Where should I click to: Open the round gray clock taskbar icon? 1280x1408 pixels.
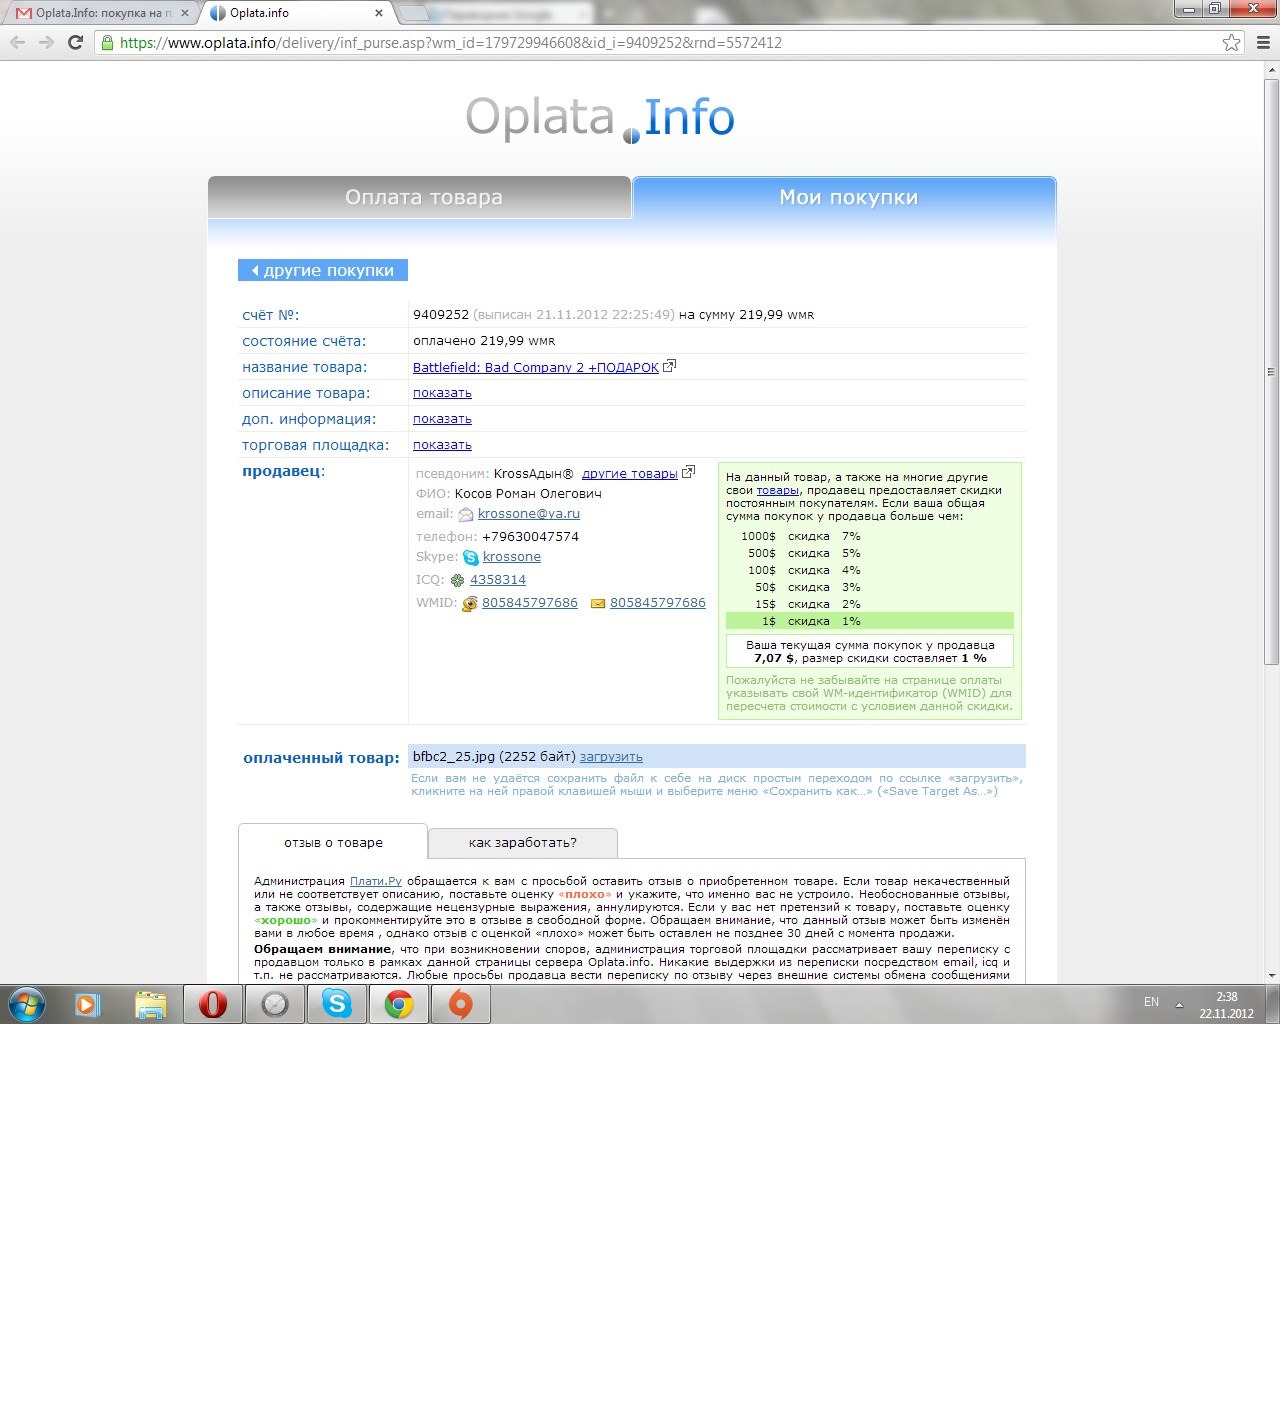(x=275, y=1004)
